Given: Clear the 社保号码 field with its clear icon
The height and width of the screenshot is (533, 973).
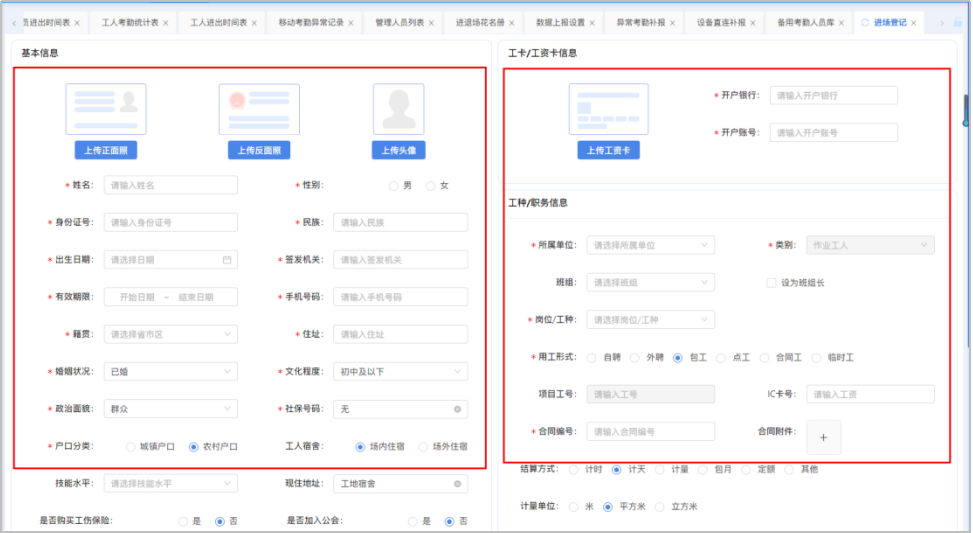Looking at the screenshot, I should point(457,409).
